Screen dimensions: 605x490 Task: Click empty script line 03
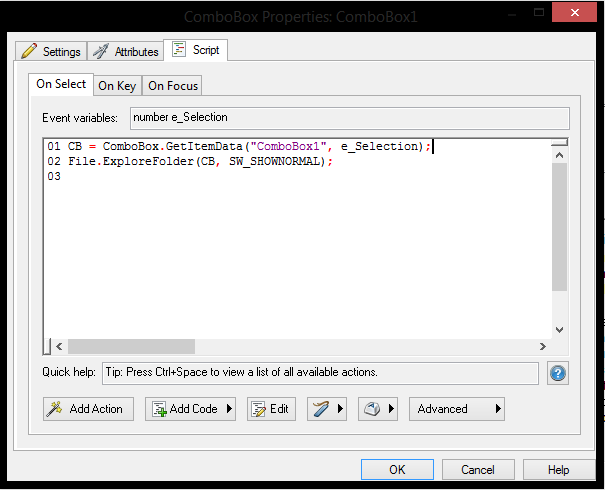[x=54, y=177]
